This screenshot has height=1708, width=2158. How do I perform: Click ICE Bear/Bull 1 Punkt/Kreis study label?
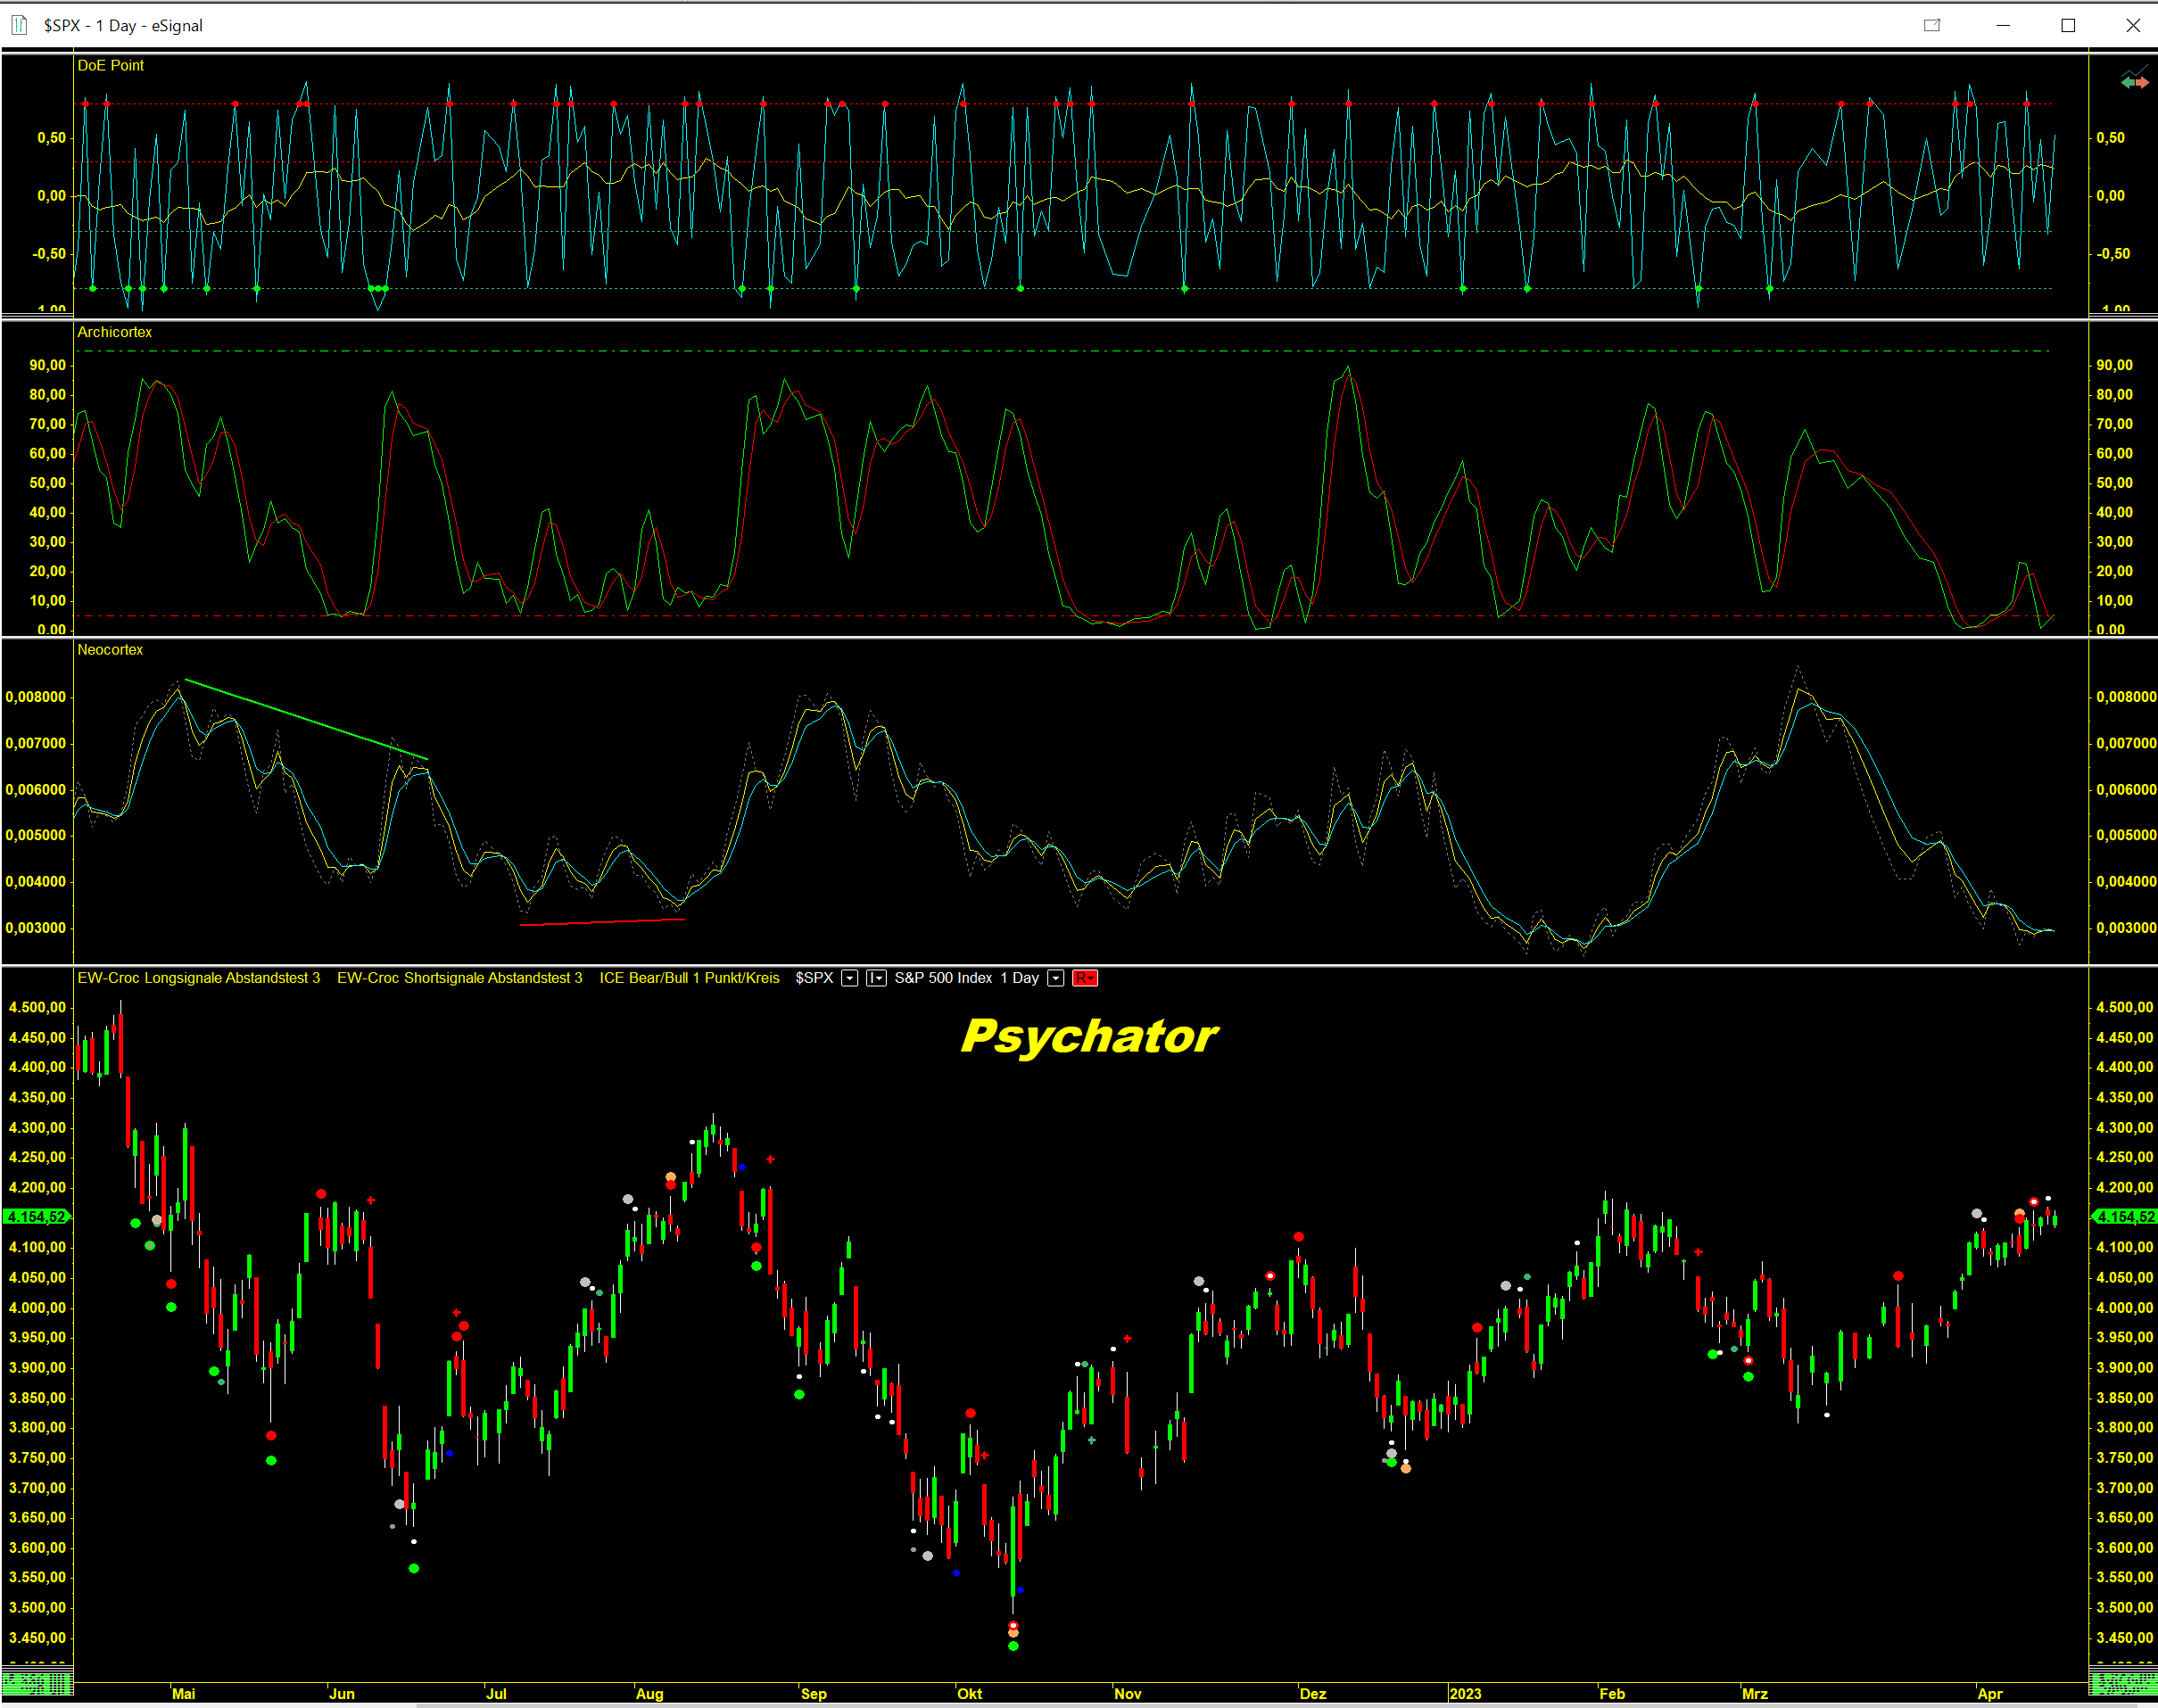(689, 978)
